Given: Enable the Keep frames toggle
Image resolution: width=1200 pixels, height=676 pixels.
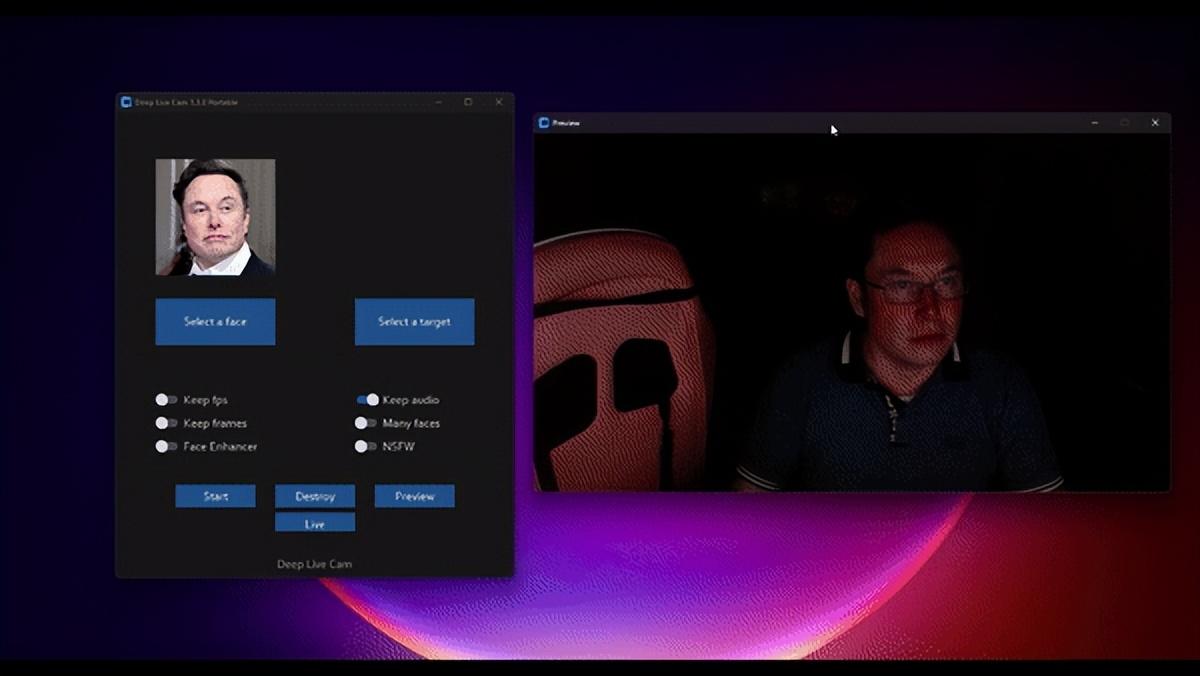Looking at the screenshot, I should click(164, 423).
